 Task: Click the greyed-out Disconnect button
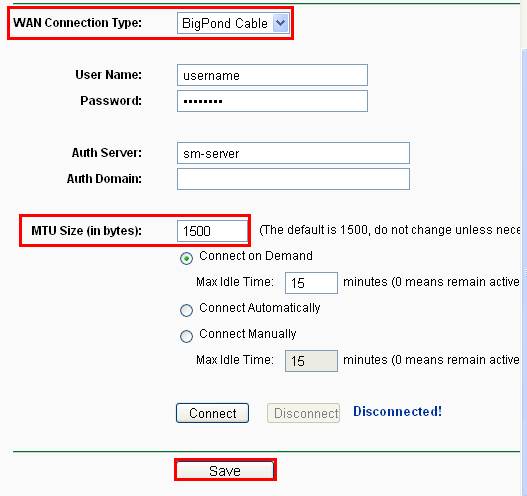(303, 413)
